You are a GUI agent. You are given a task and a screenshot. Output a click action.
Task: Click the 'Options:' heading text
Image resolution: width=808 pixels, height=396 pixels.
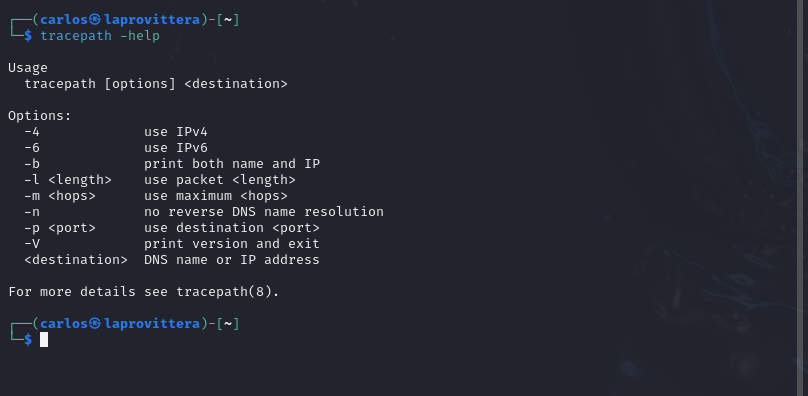click(x=40, y=116)
